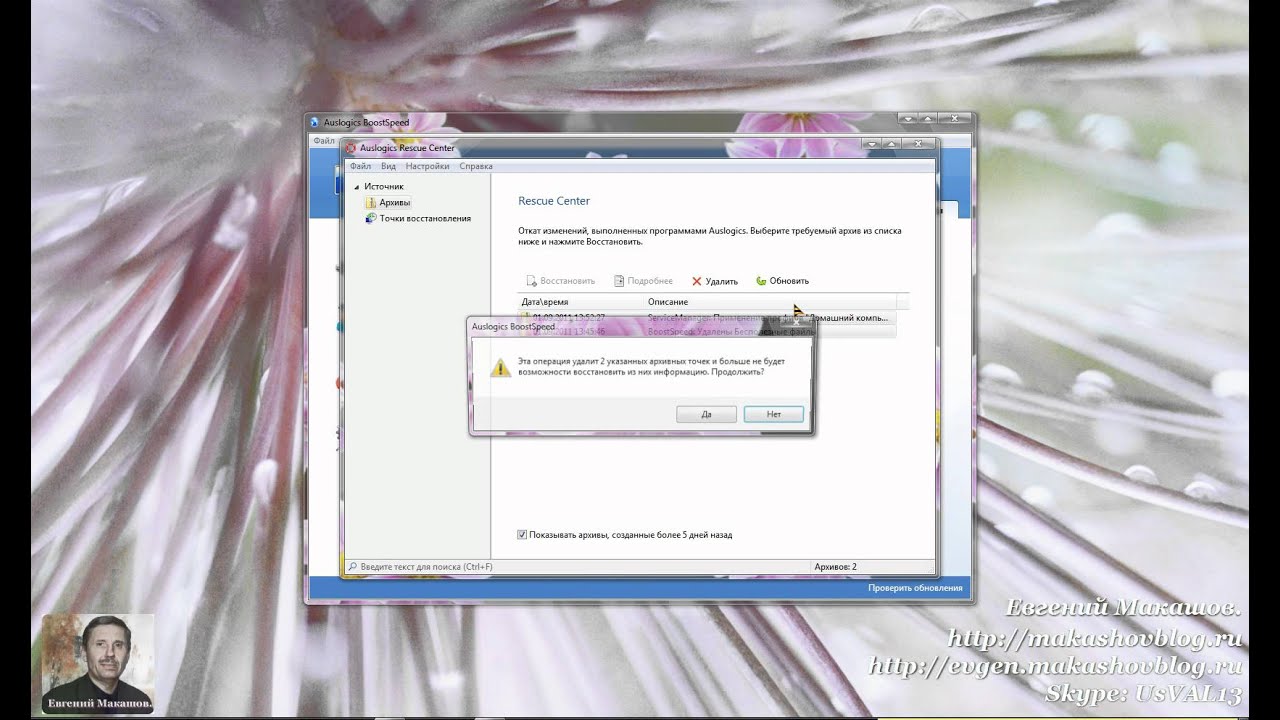Select Архивы in the source tree
The height and width of the screenshot is (720, 1280).
pos(394,202)
